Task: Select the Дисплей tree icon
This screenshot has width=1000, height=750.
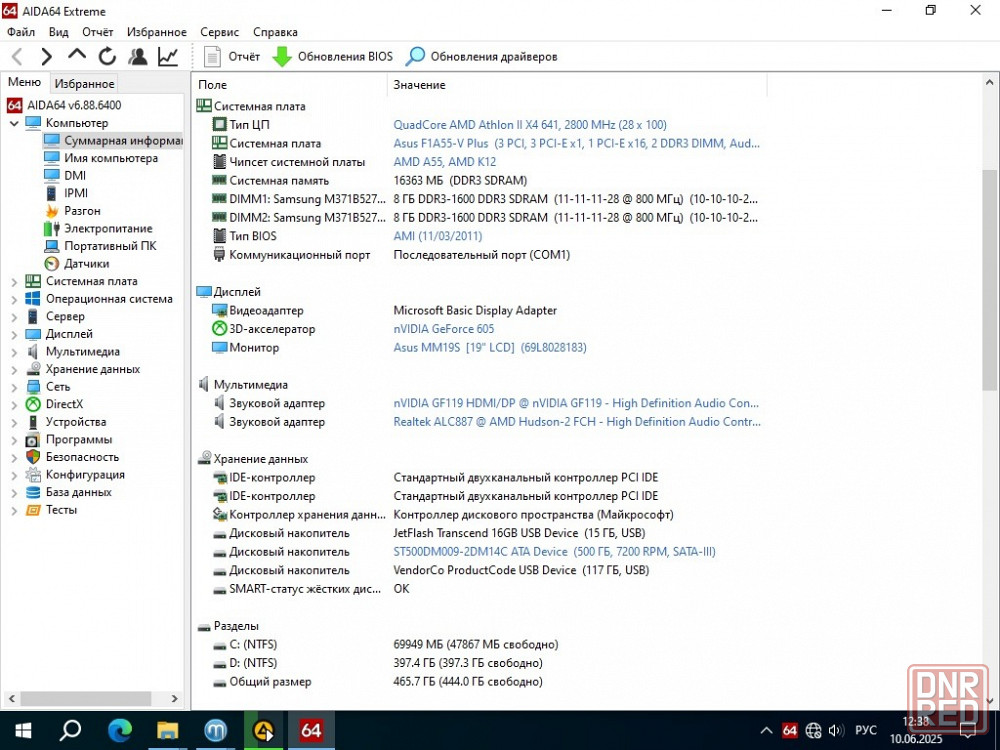Action: (x=33, y=334)
